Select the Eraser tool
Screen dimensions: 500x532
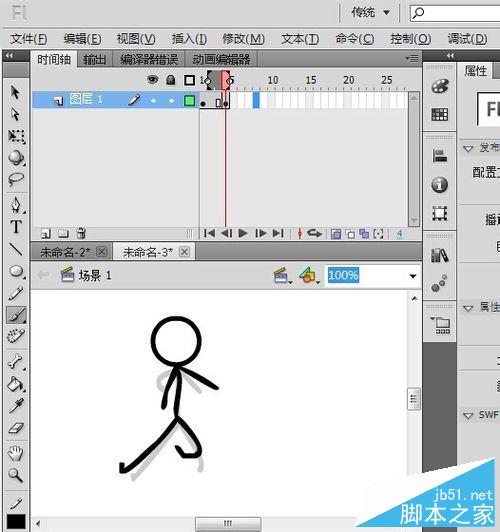tap(16, 428)
